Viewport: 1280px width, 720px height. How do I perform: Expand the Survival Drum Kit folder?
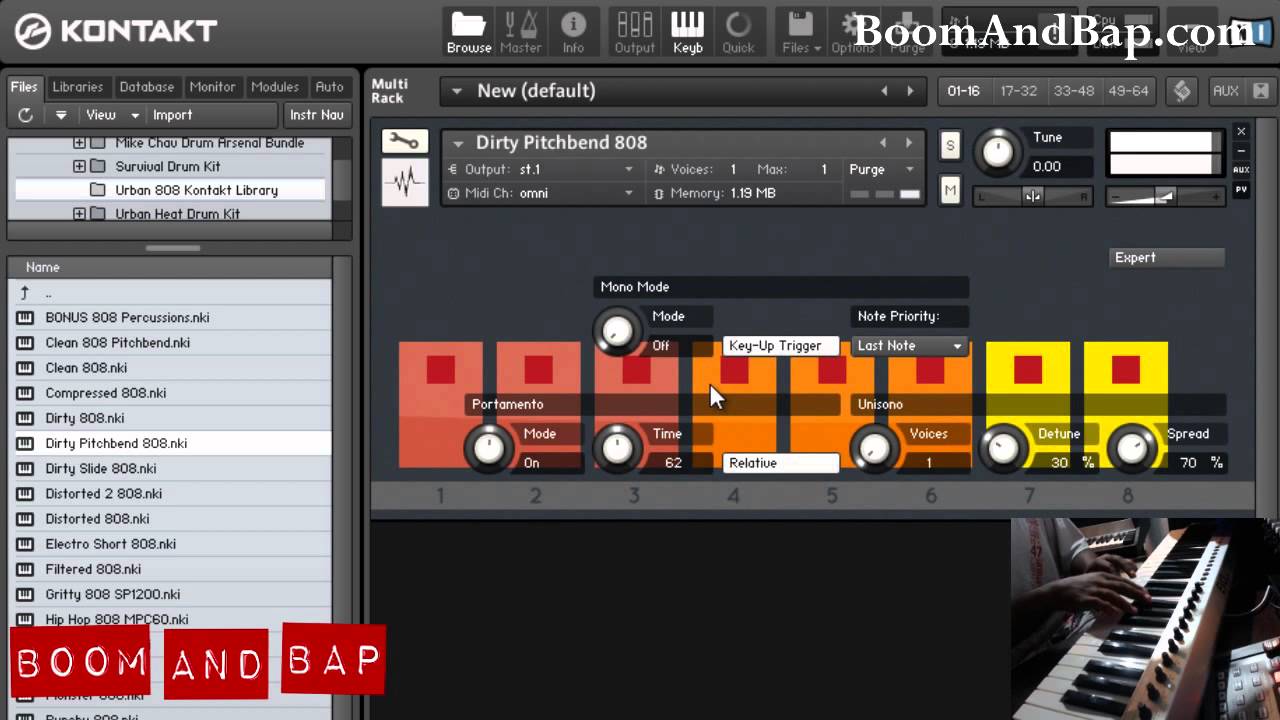(x=79, y=166)
